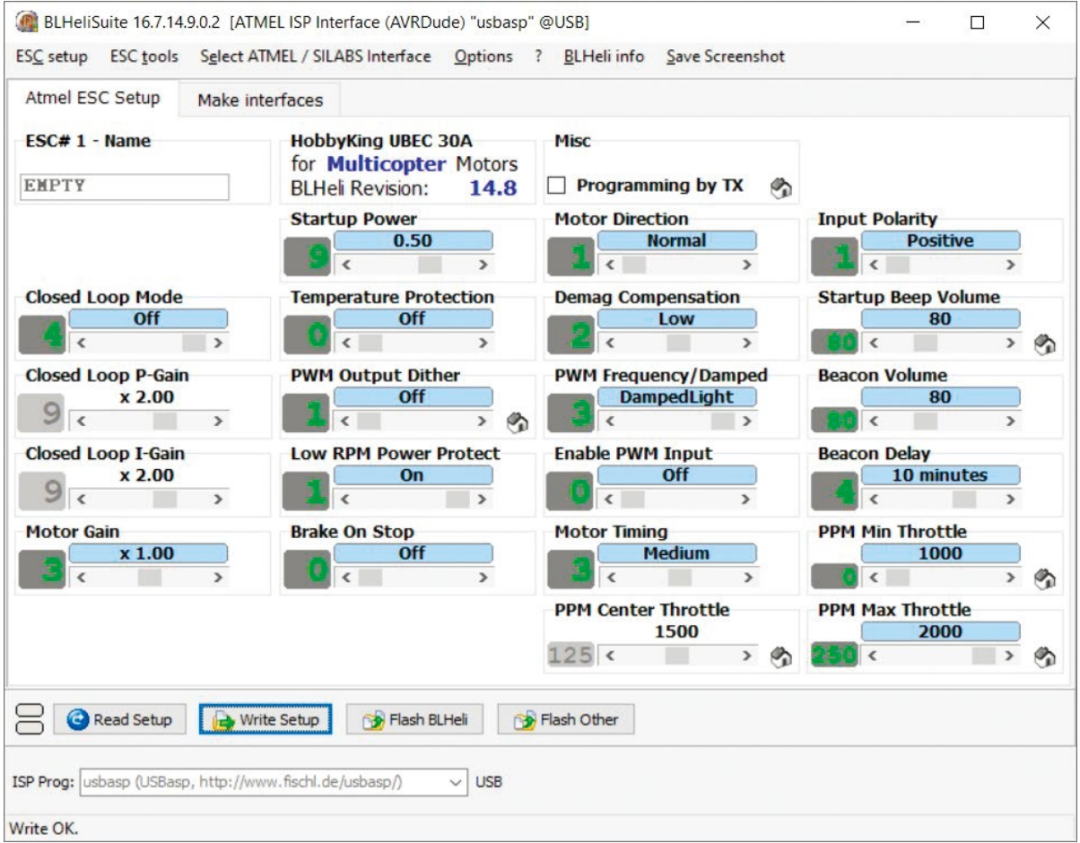Image resolution: width=1080 pixels, height=843 pixels.
Task: Click the PWM Frequency/Damped slider thumb
Action: [x=723, y=421]
